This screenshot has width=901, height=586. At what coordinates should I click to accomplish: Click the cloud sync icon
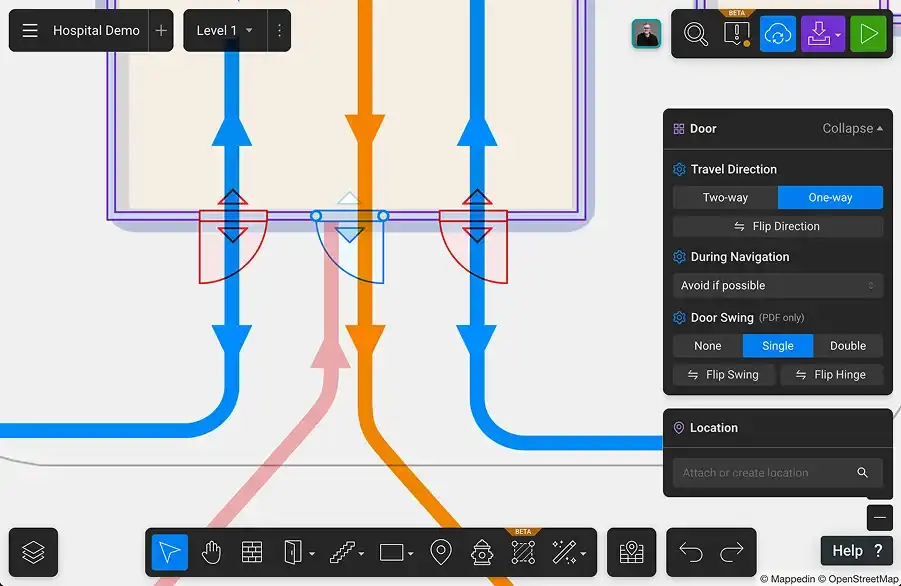[x=777, y=34]
